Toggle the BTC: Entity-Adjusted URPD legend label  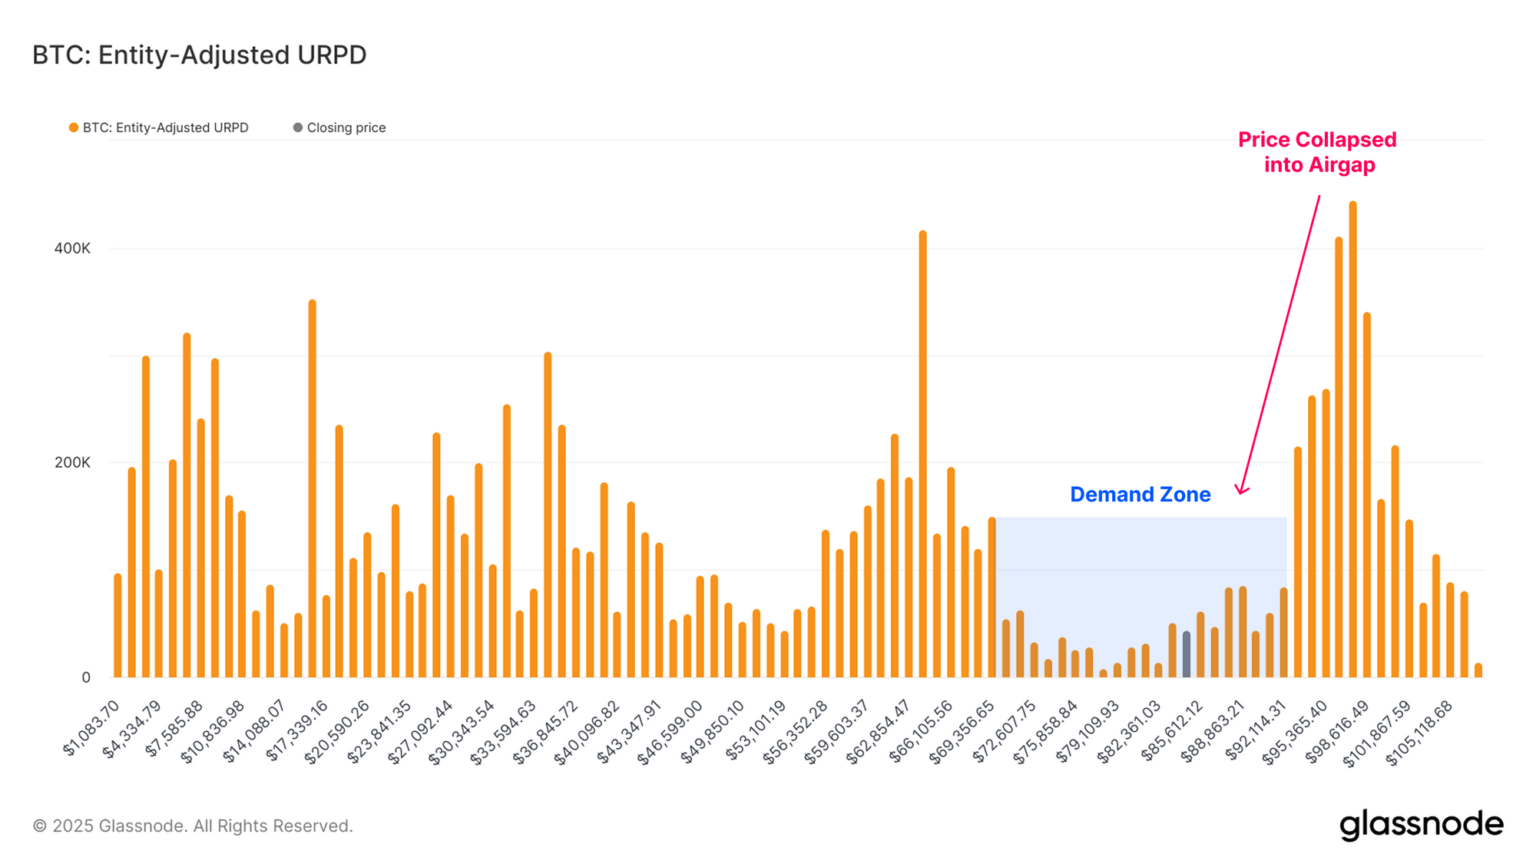165,128
